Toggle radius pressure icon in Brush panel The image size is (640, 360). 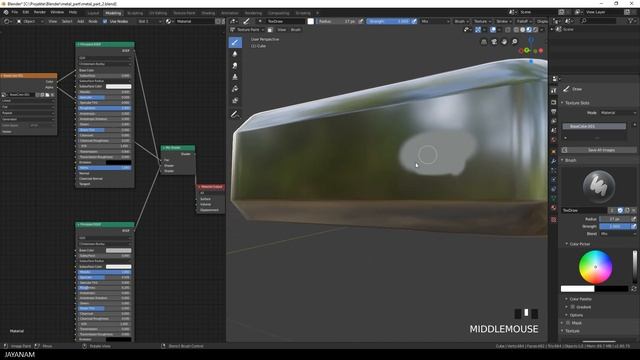633,219
